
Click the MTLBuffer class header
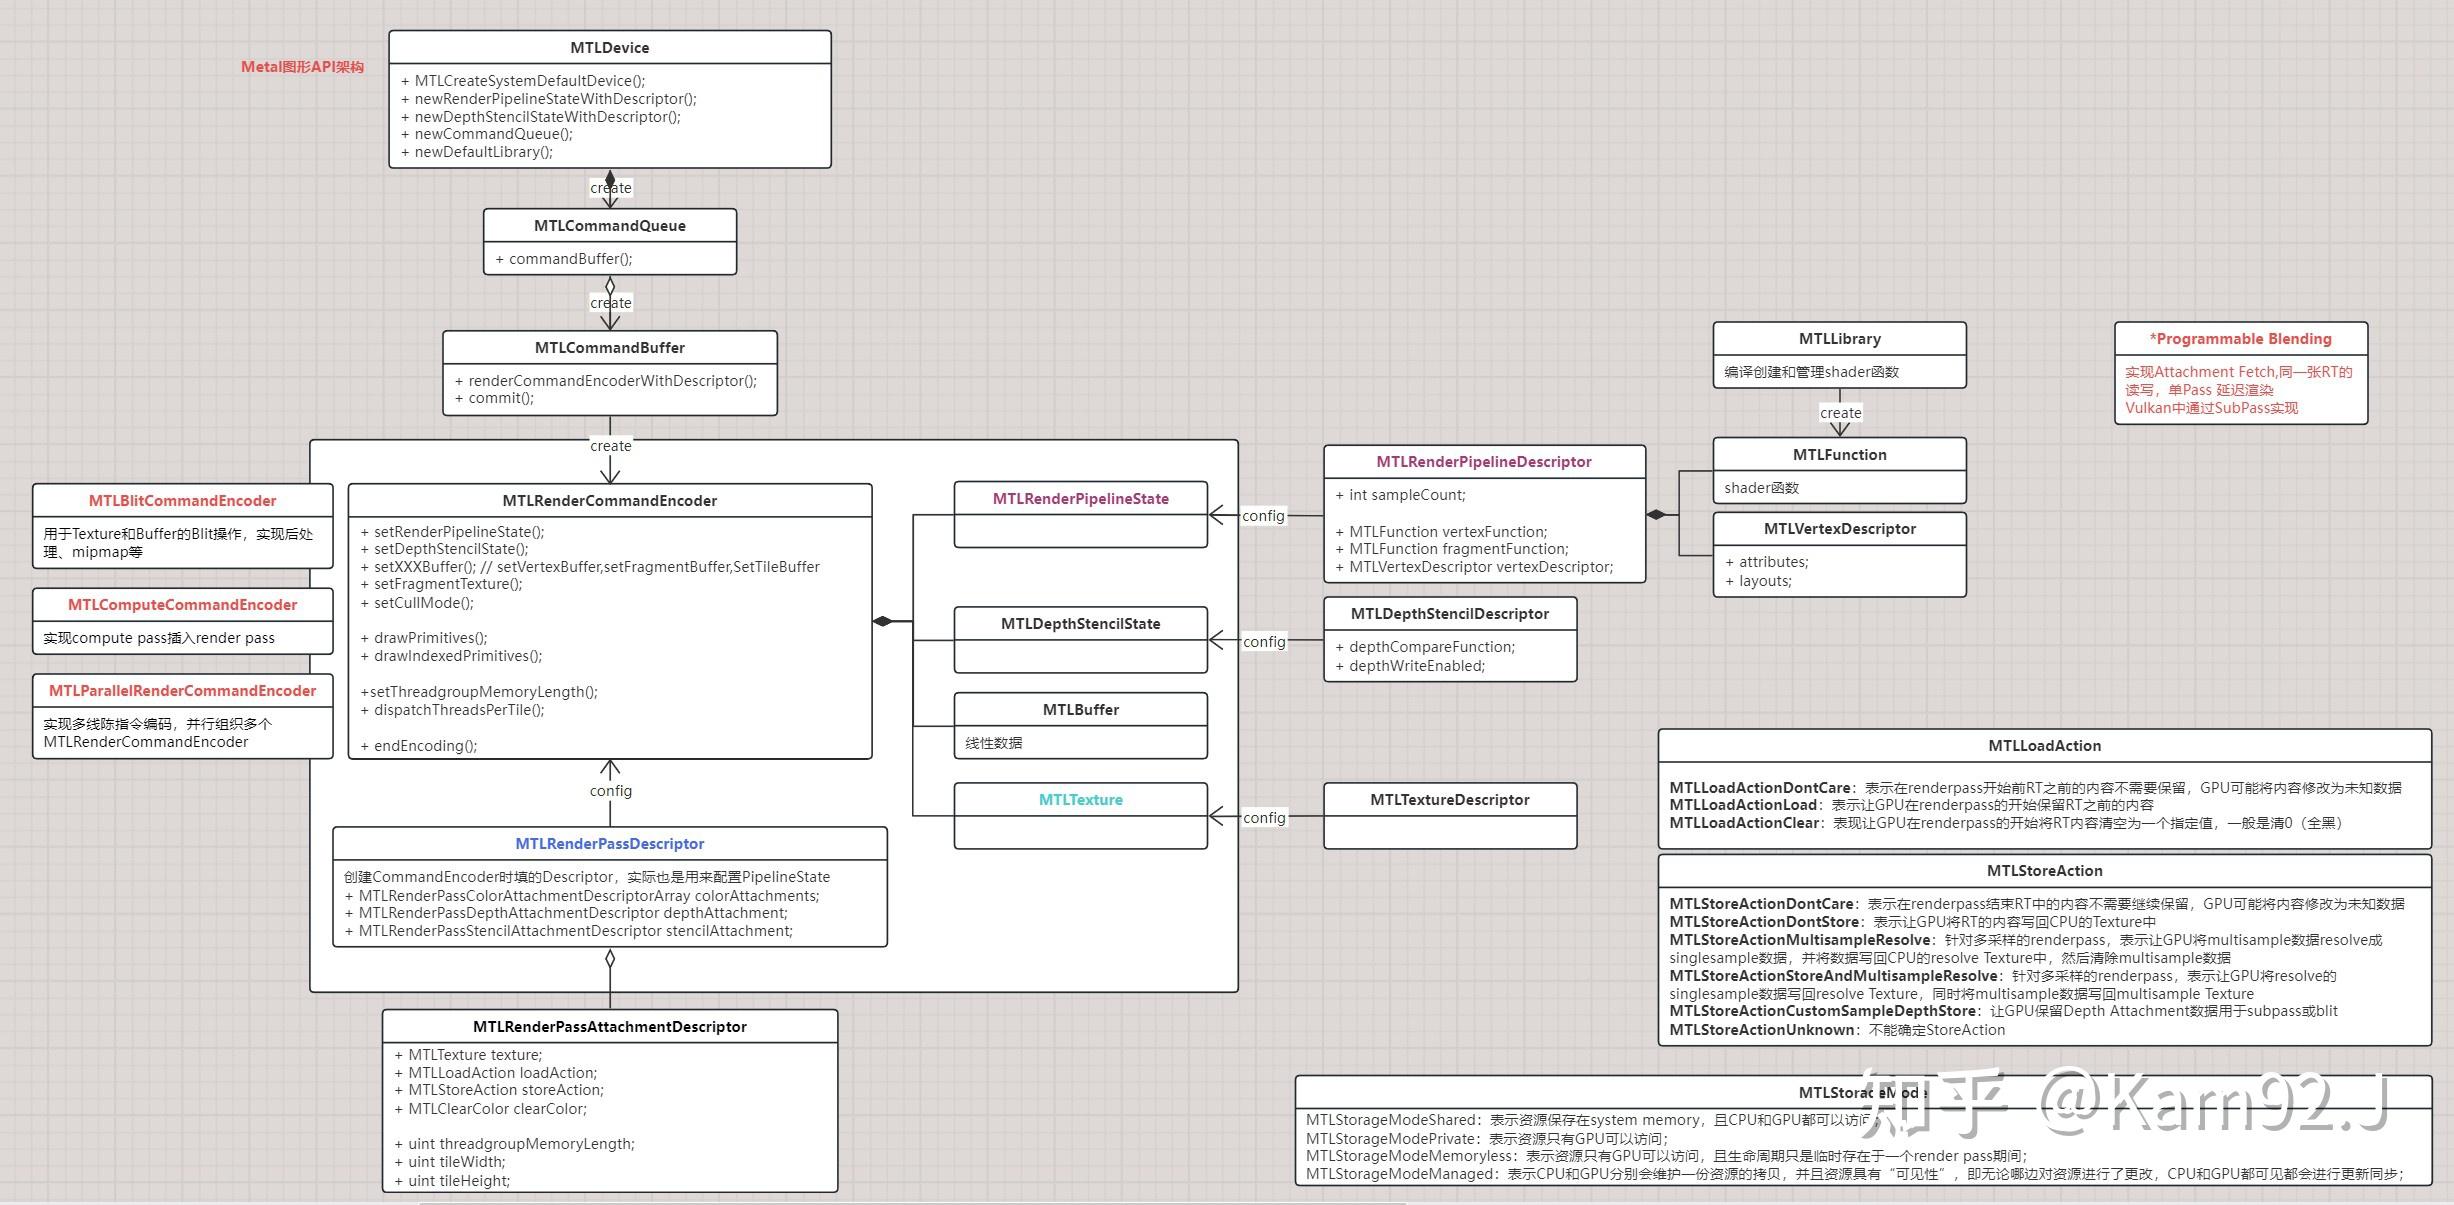point(1080,709)
